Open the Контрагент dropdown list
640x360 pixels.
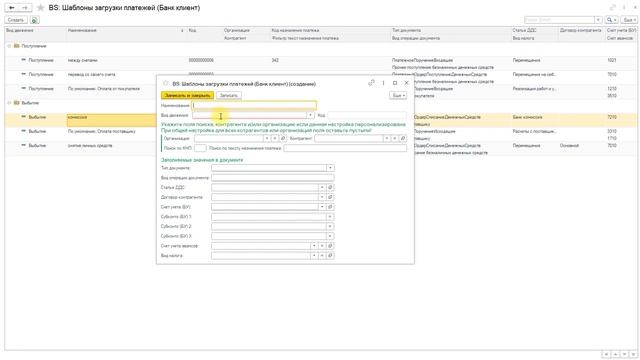click(x=386, y=139)
